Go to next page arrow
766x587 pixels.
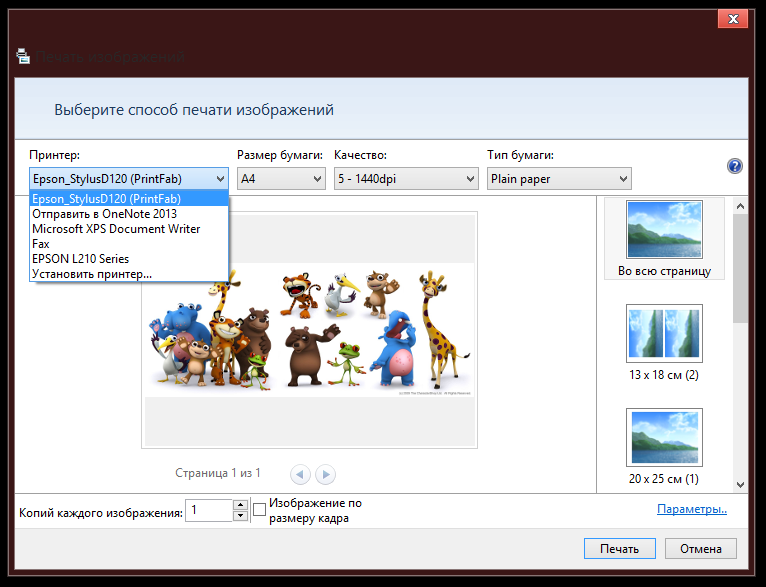(325, 474)
